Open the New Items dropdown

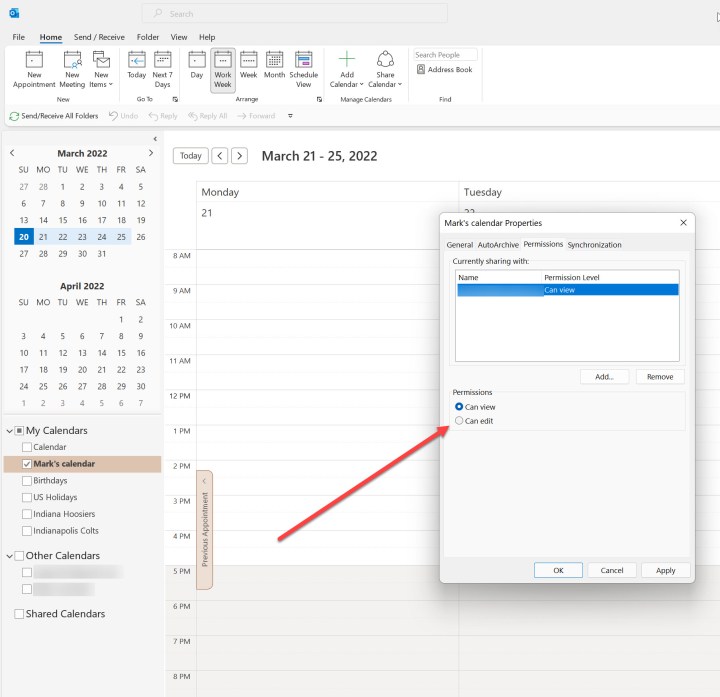coord(101,70)
